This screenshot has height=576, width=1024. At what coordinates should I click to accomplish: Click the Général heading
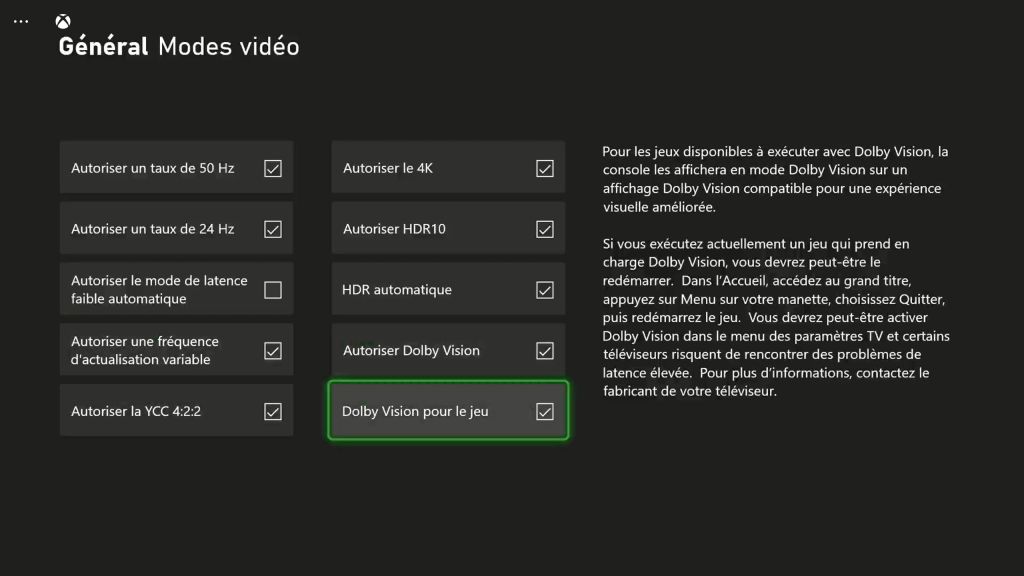click(x=103, y=47)
